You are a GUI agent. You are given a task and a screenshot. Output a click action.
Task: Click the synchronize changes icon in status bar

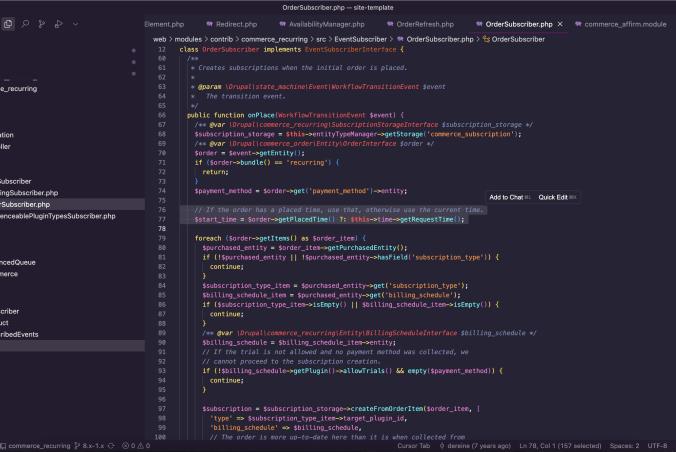coord(111,446)
